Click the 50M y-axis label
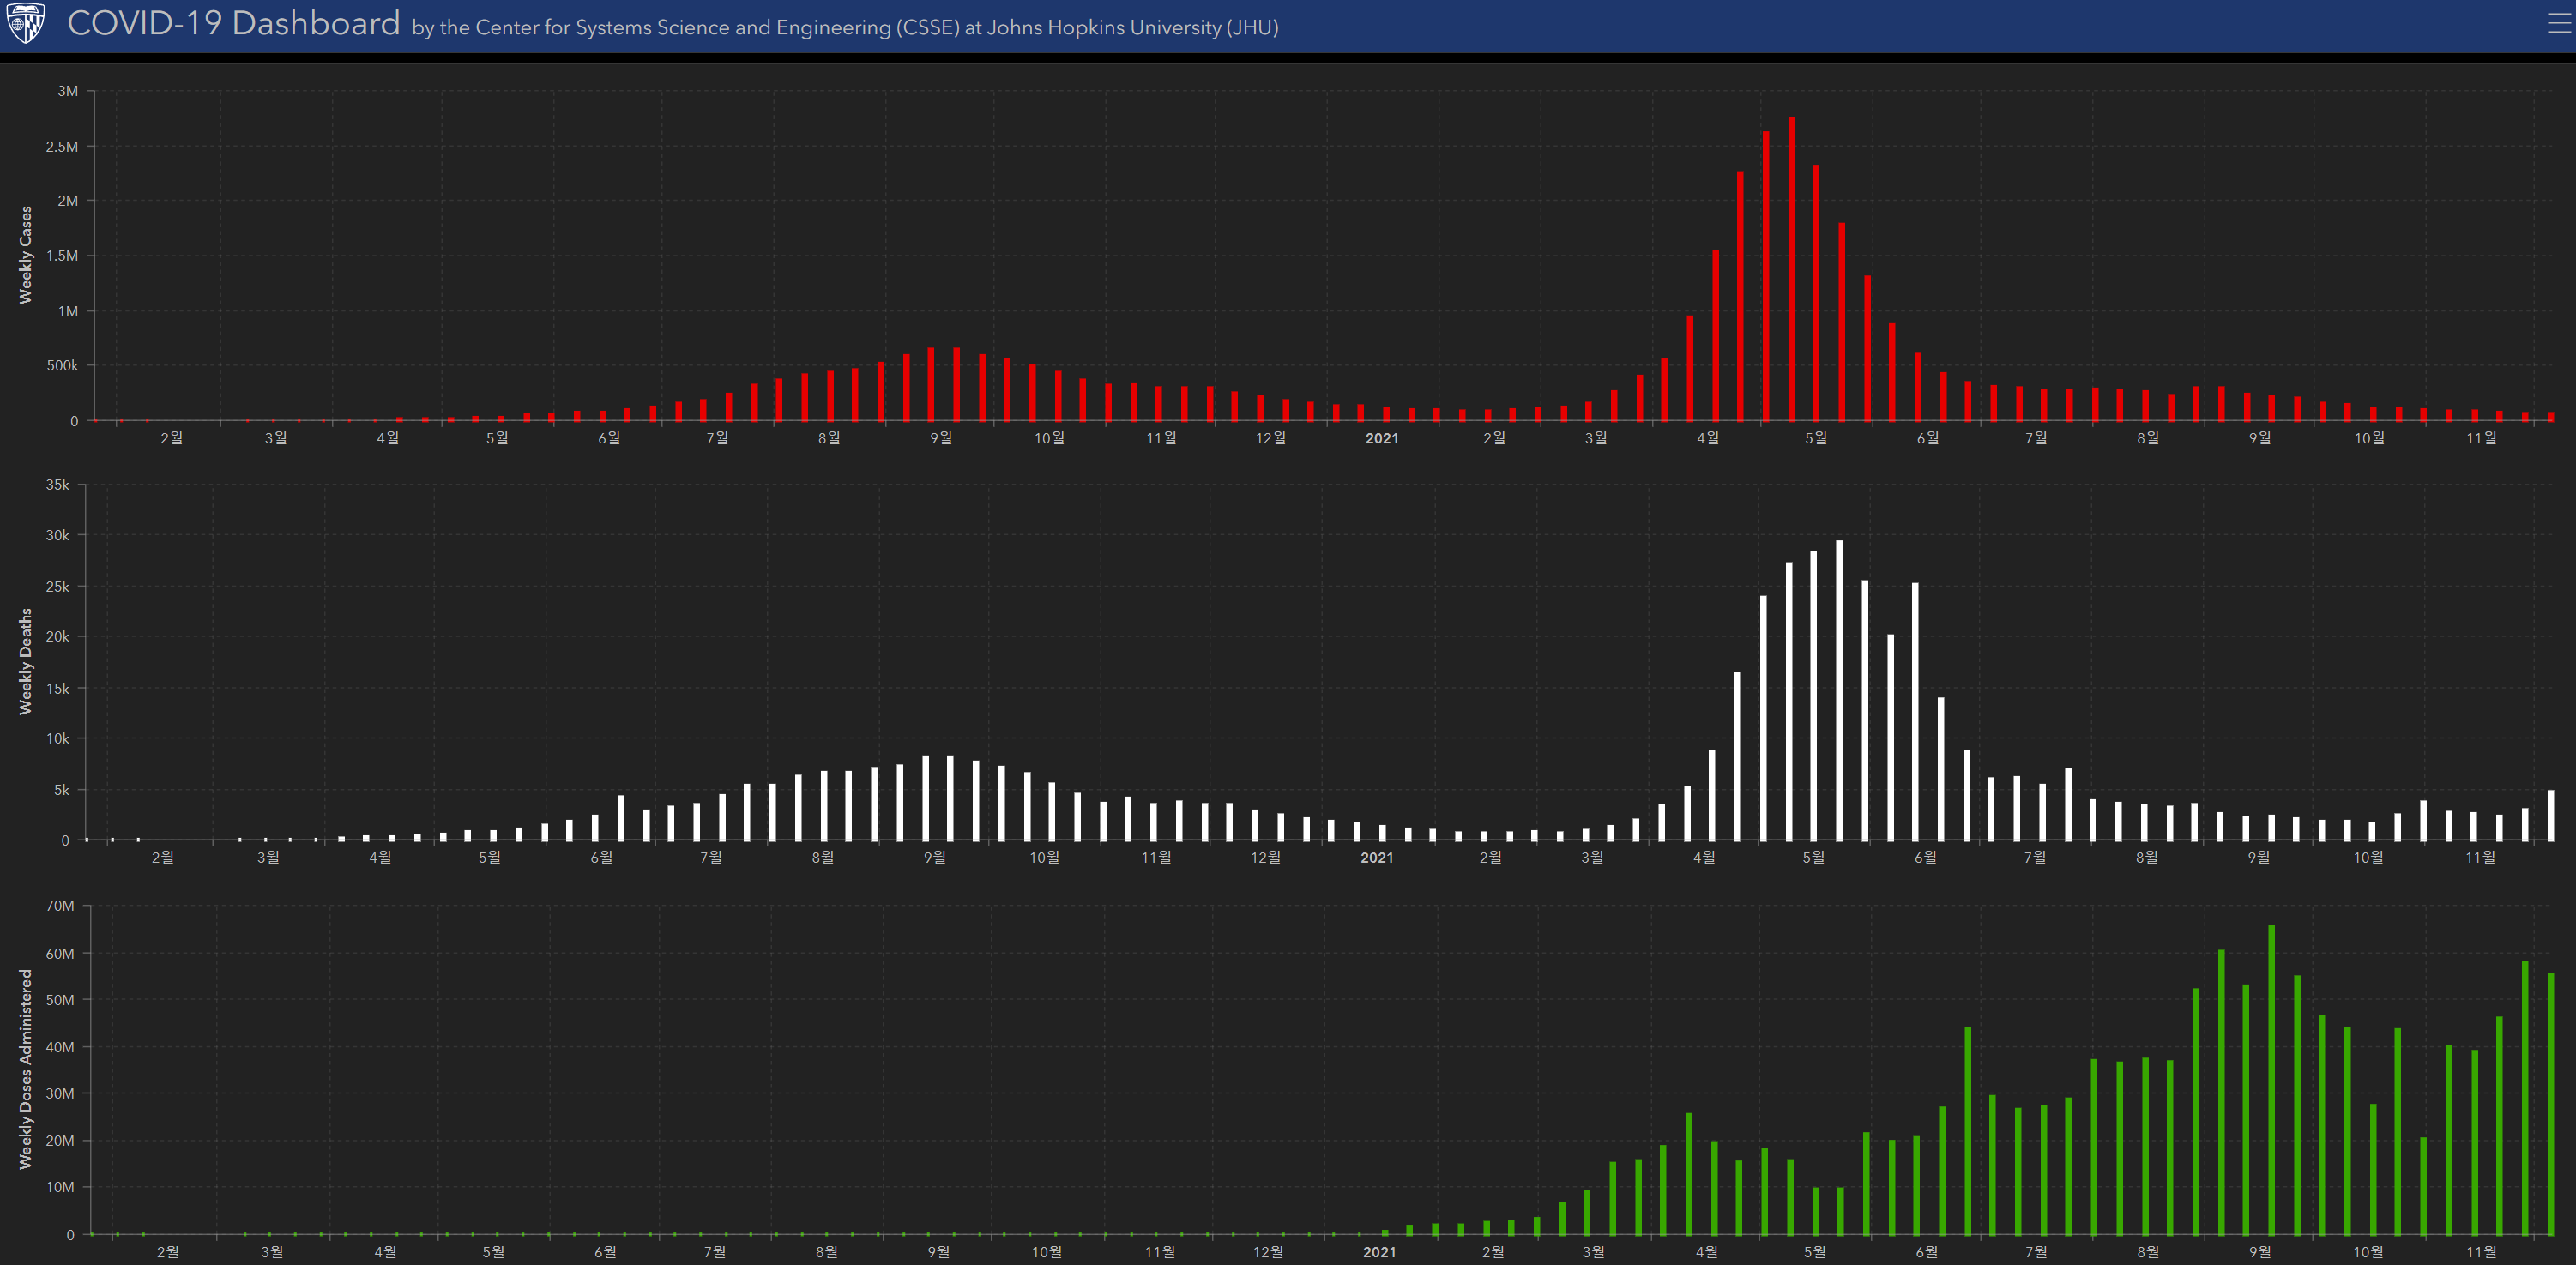Viewport: 2576px width, 1265px height. 60,1000
